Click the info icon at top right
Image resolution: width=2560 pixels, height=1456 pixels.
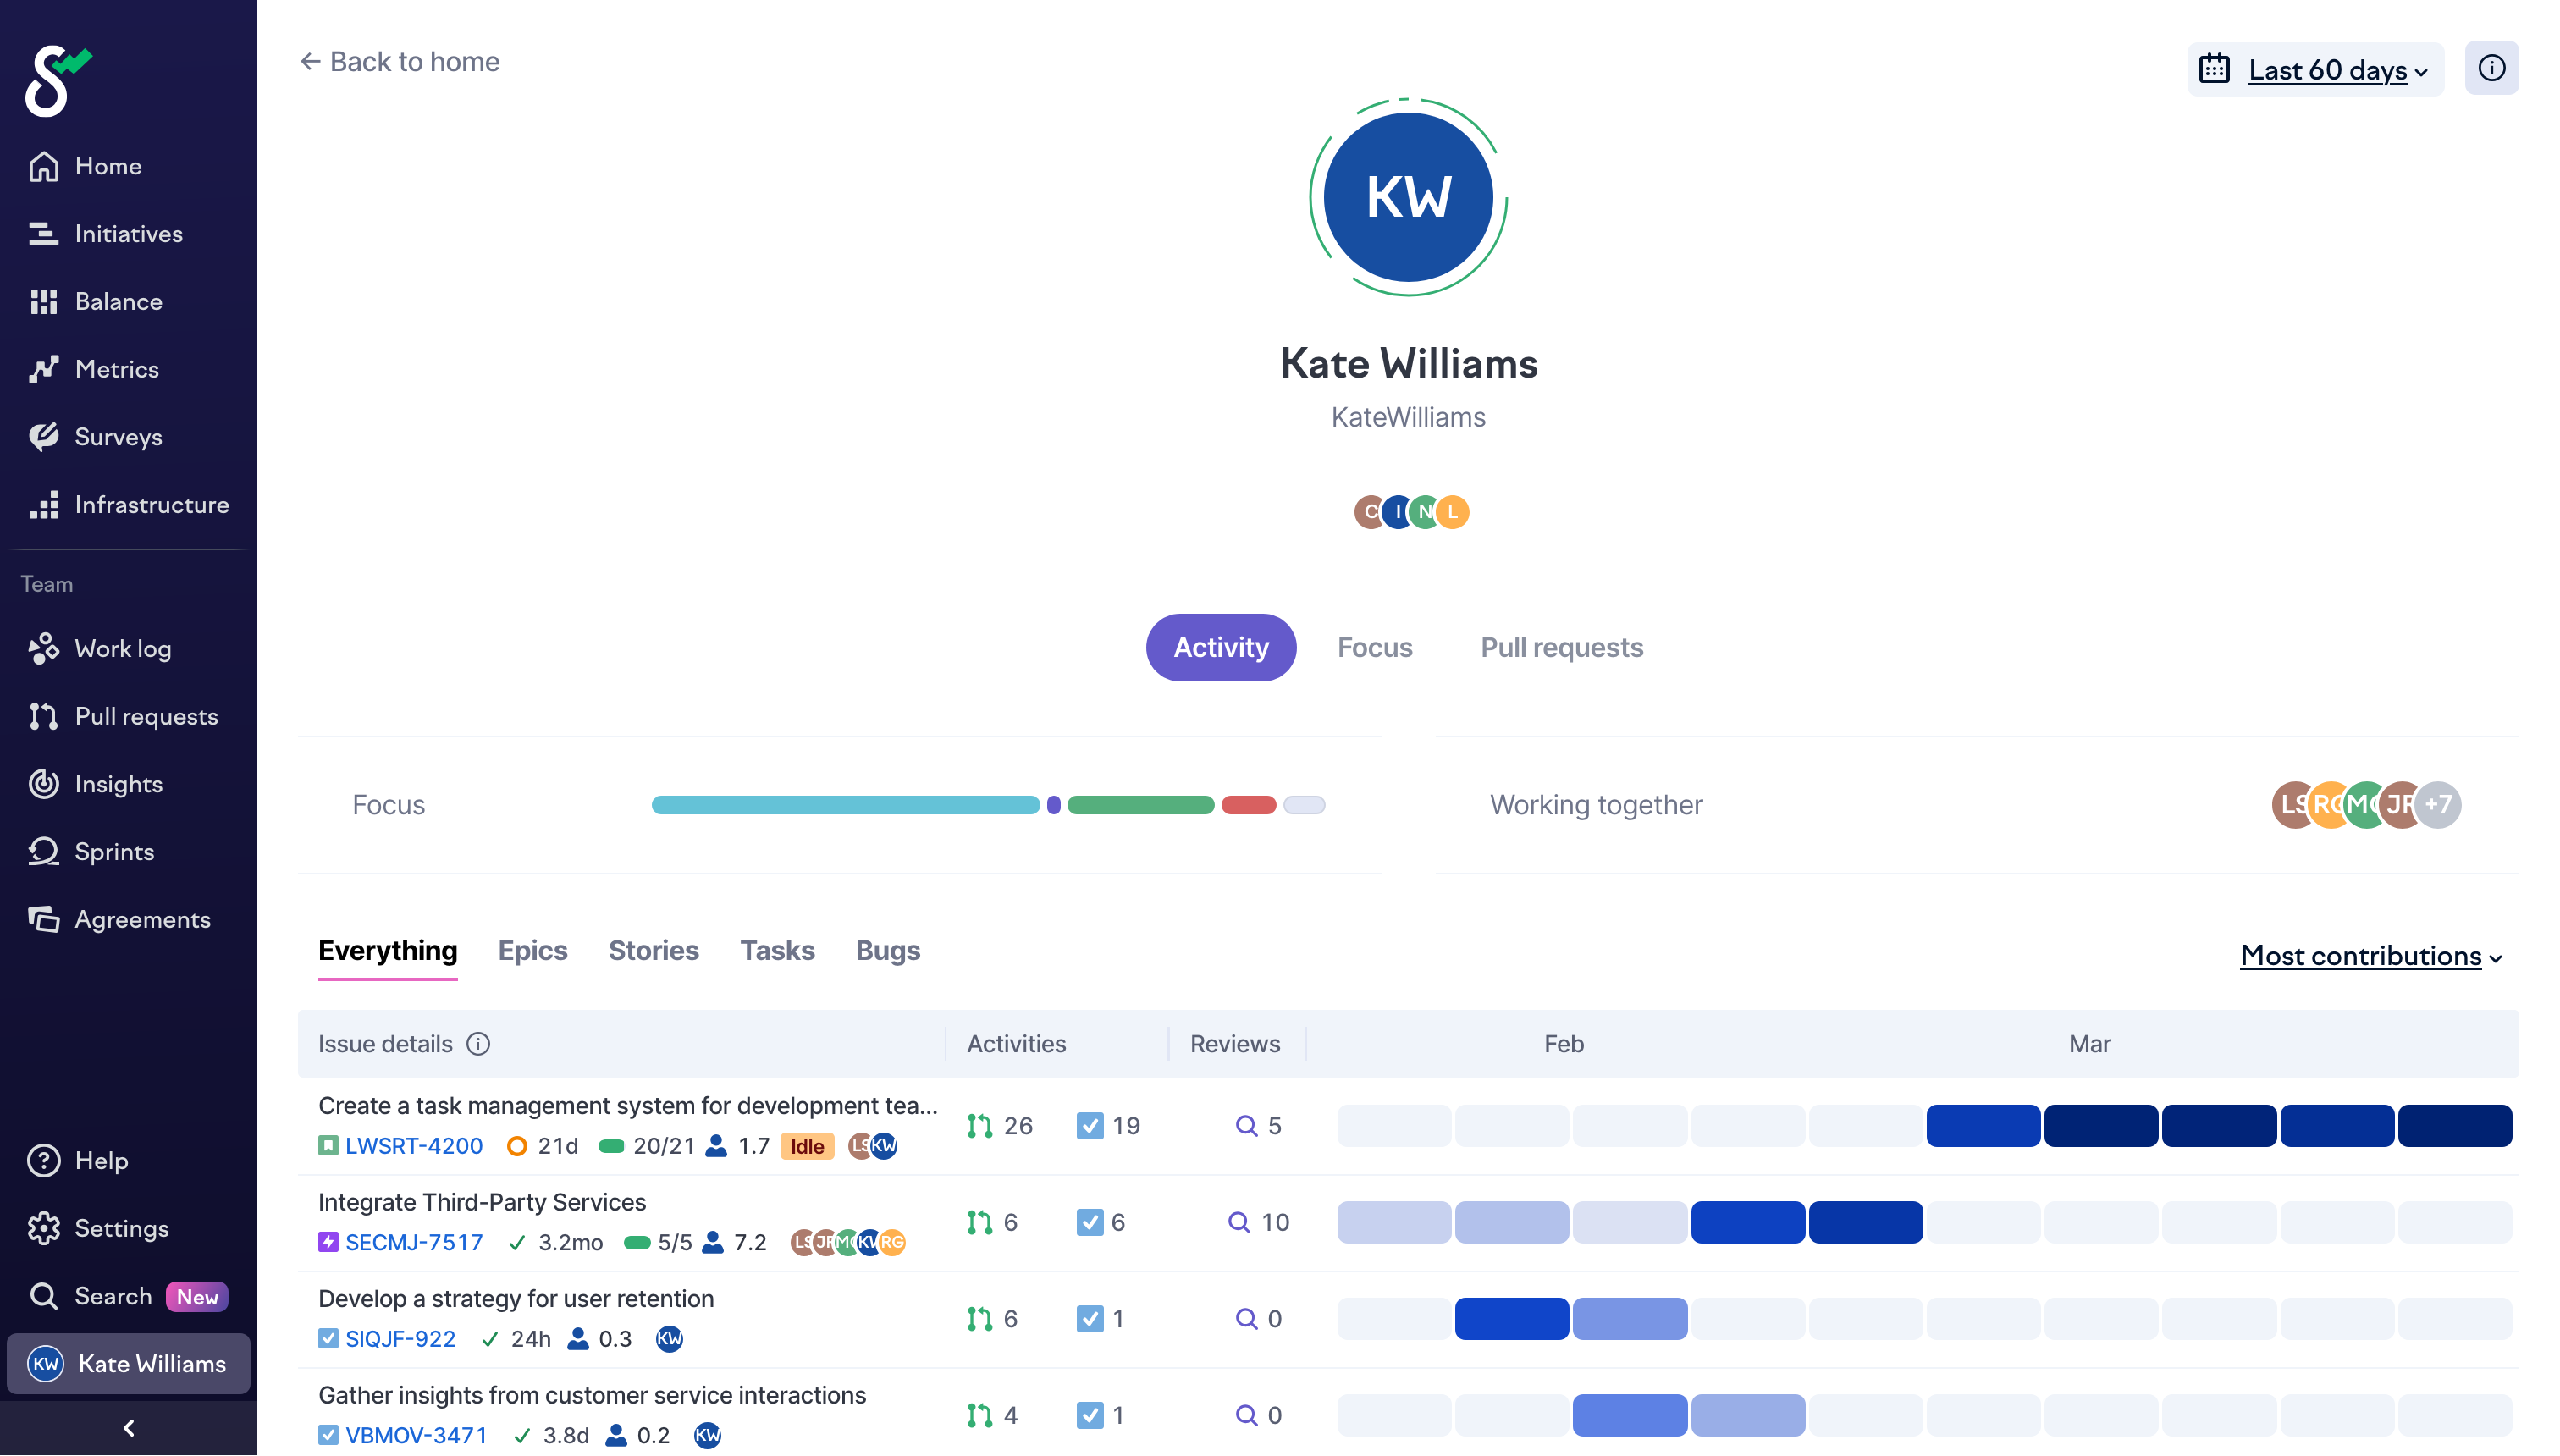(x=2491, y=68)
